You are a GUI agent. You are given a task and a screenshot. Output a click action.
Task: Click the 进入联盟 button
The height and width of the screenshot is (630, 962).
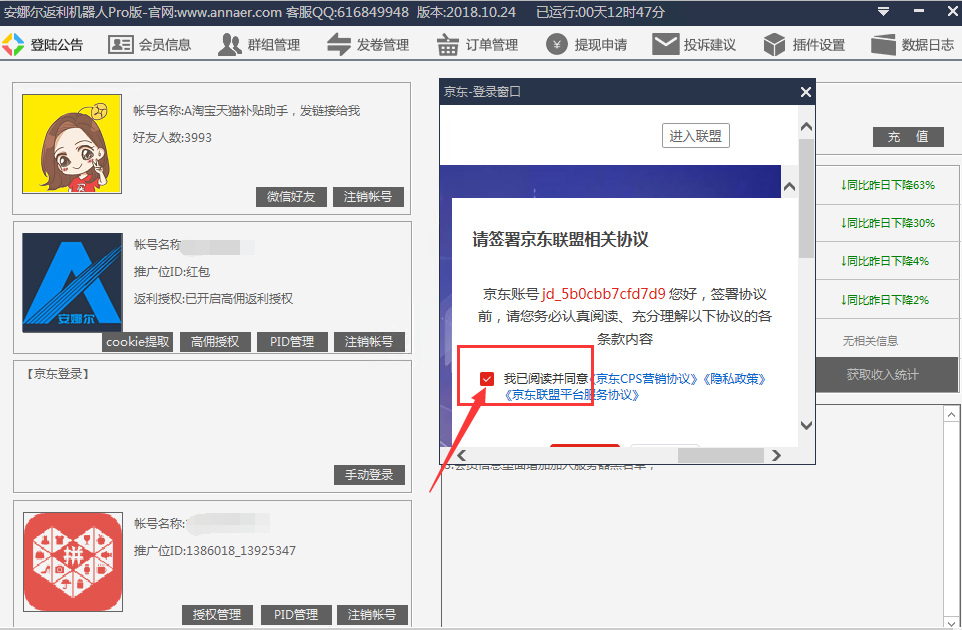point(696,136)
